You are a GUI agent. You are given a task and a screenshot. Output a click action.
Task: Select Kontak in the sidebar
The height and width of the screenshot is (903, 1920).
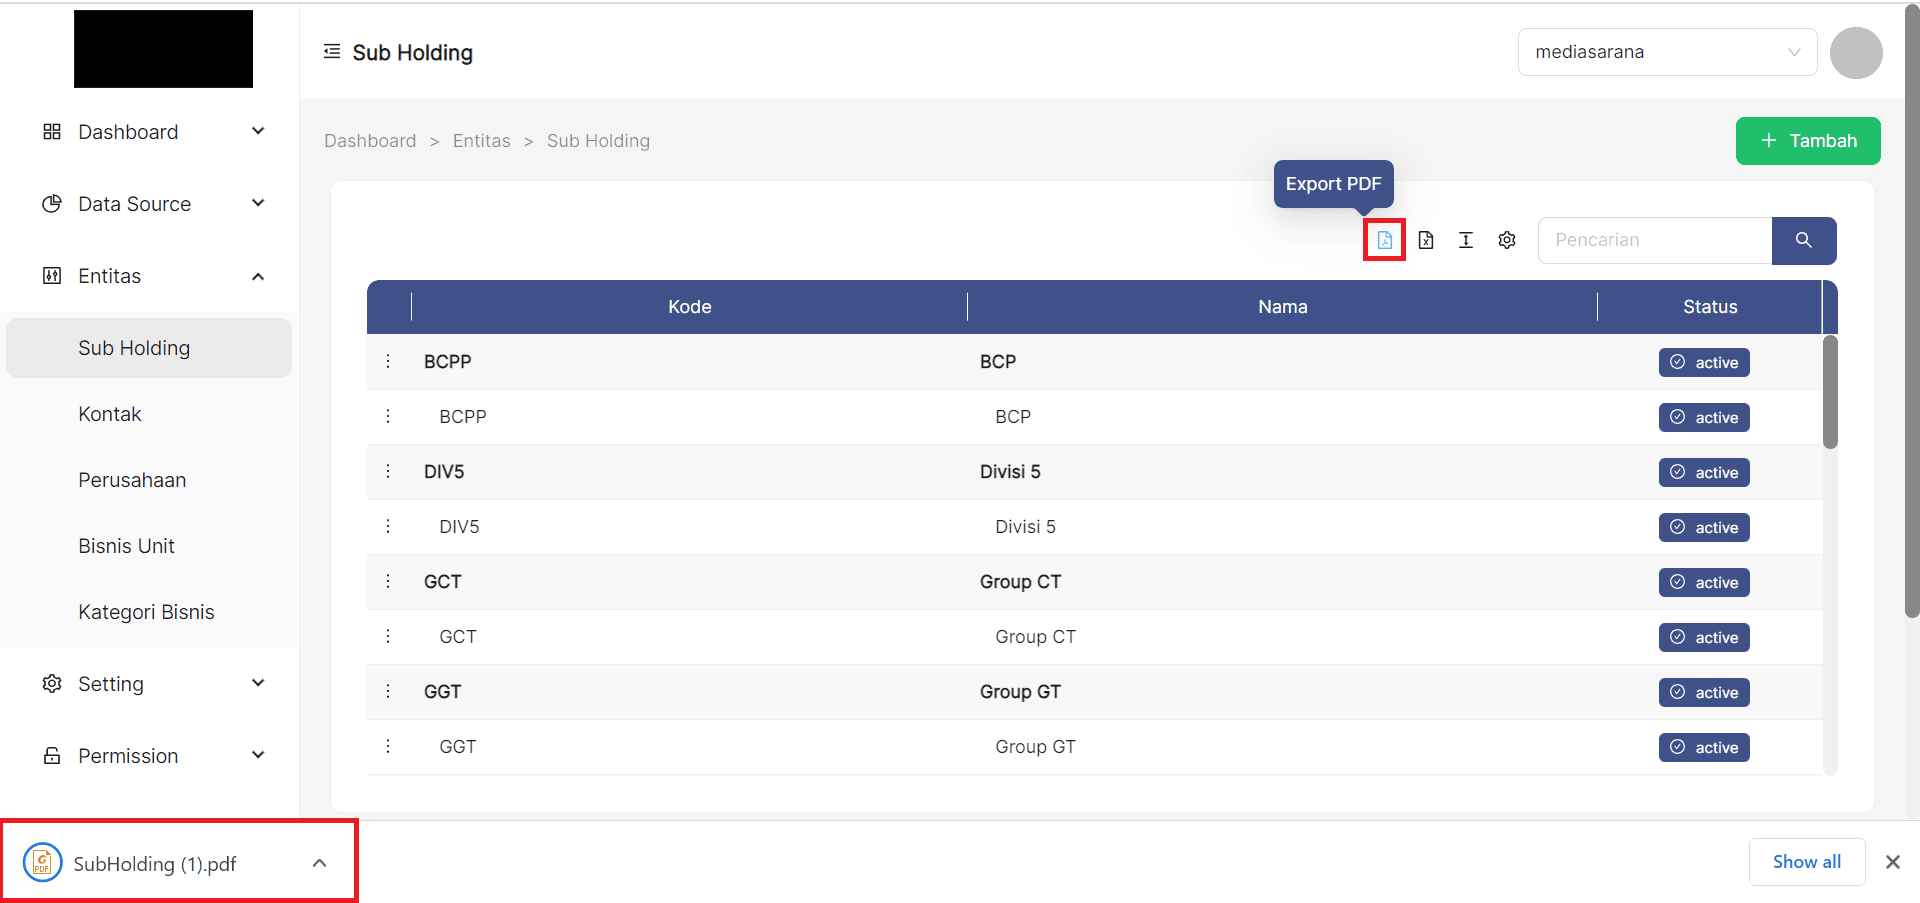click(109, 413)
